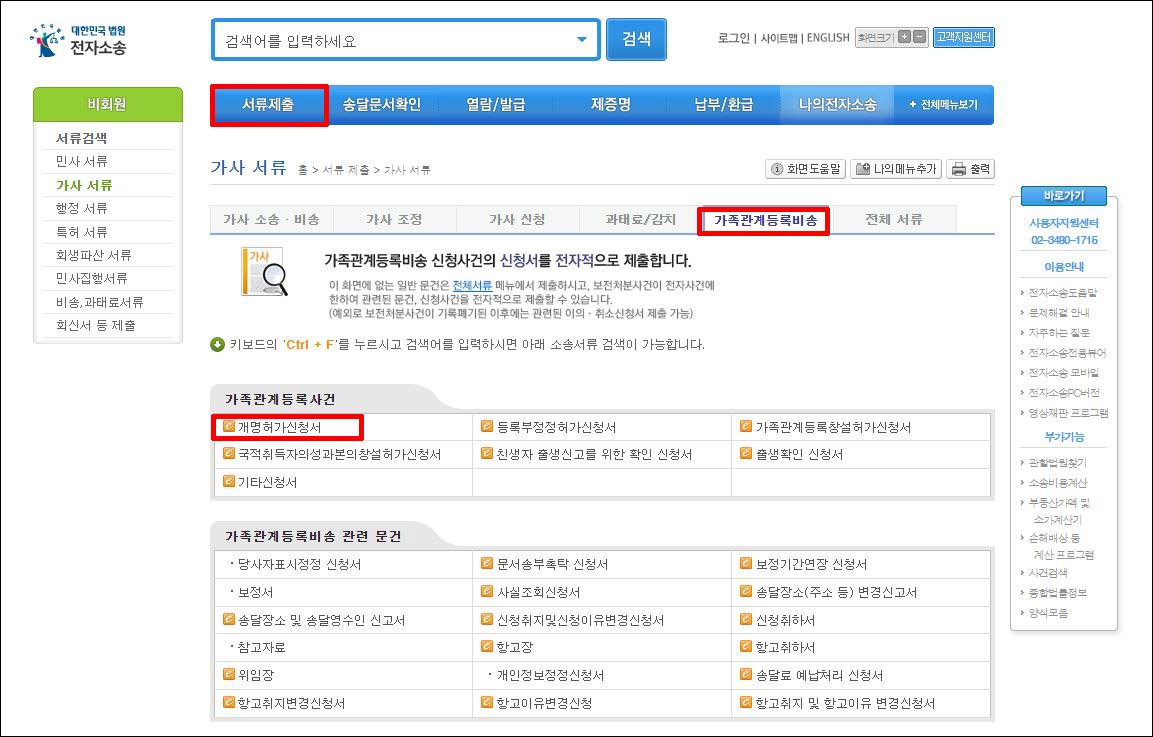Expand 전체메뉴보기 full menu
1153x737 pixels.
pyautogui.click(x=943, y=104)
